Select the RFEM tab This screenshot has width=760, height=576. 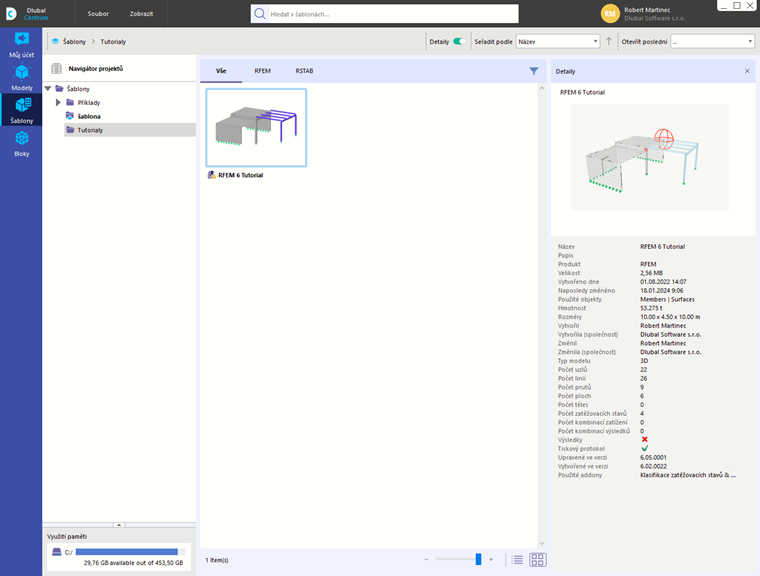point(262,71)
